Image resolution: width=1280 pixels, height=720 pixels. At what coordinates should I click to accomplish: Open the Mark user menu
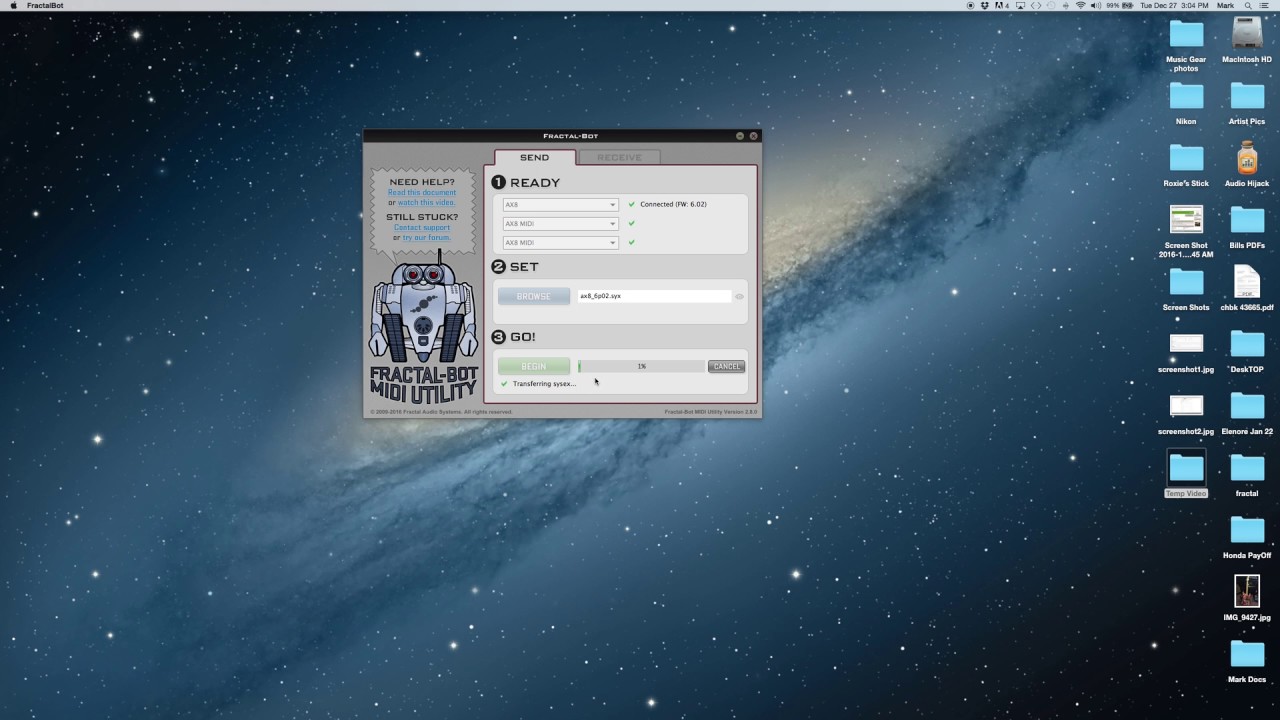(1226, 5)
